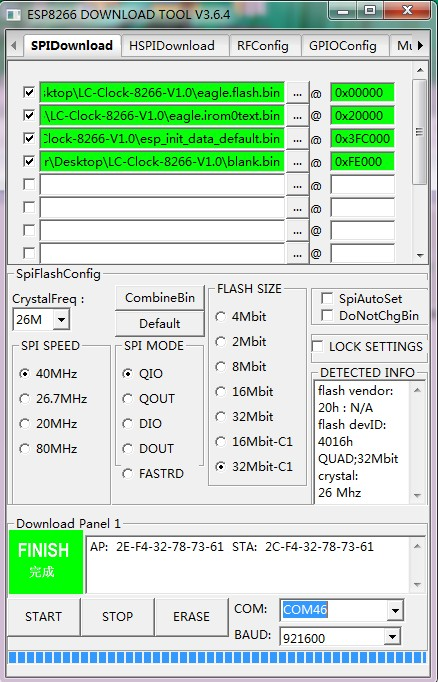
Task: Uncheck the eagle.irom0text.bin file checkbox
Action: [x=29, y=115]
